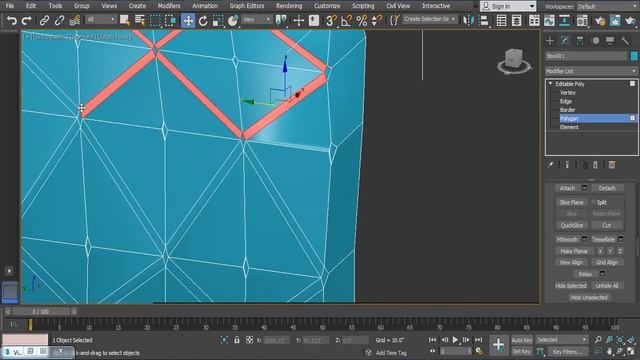The height and width of the screenshot is (360, 640).
Task: Open the Schematic View icon
Action: click(564, 20)
